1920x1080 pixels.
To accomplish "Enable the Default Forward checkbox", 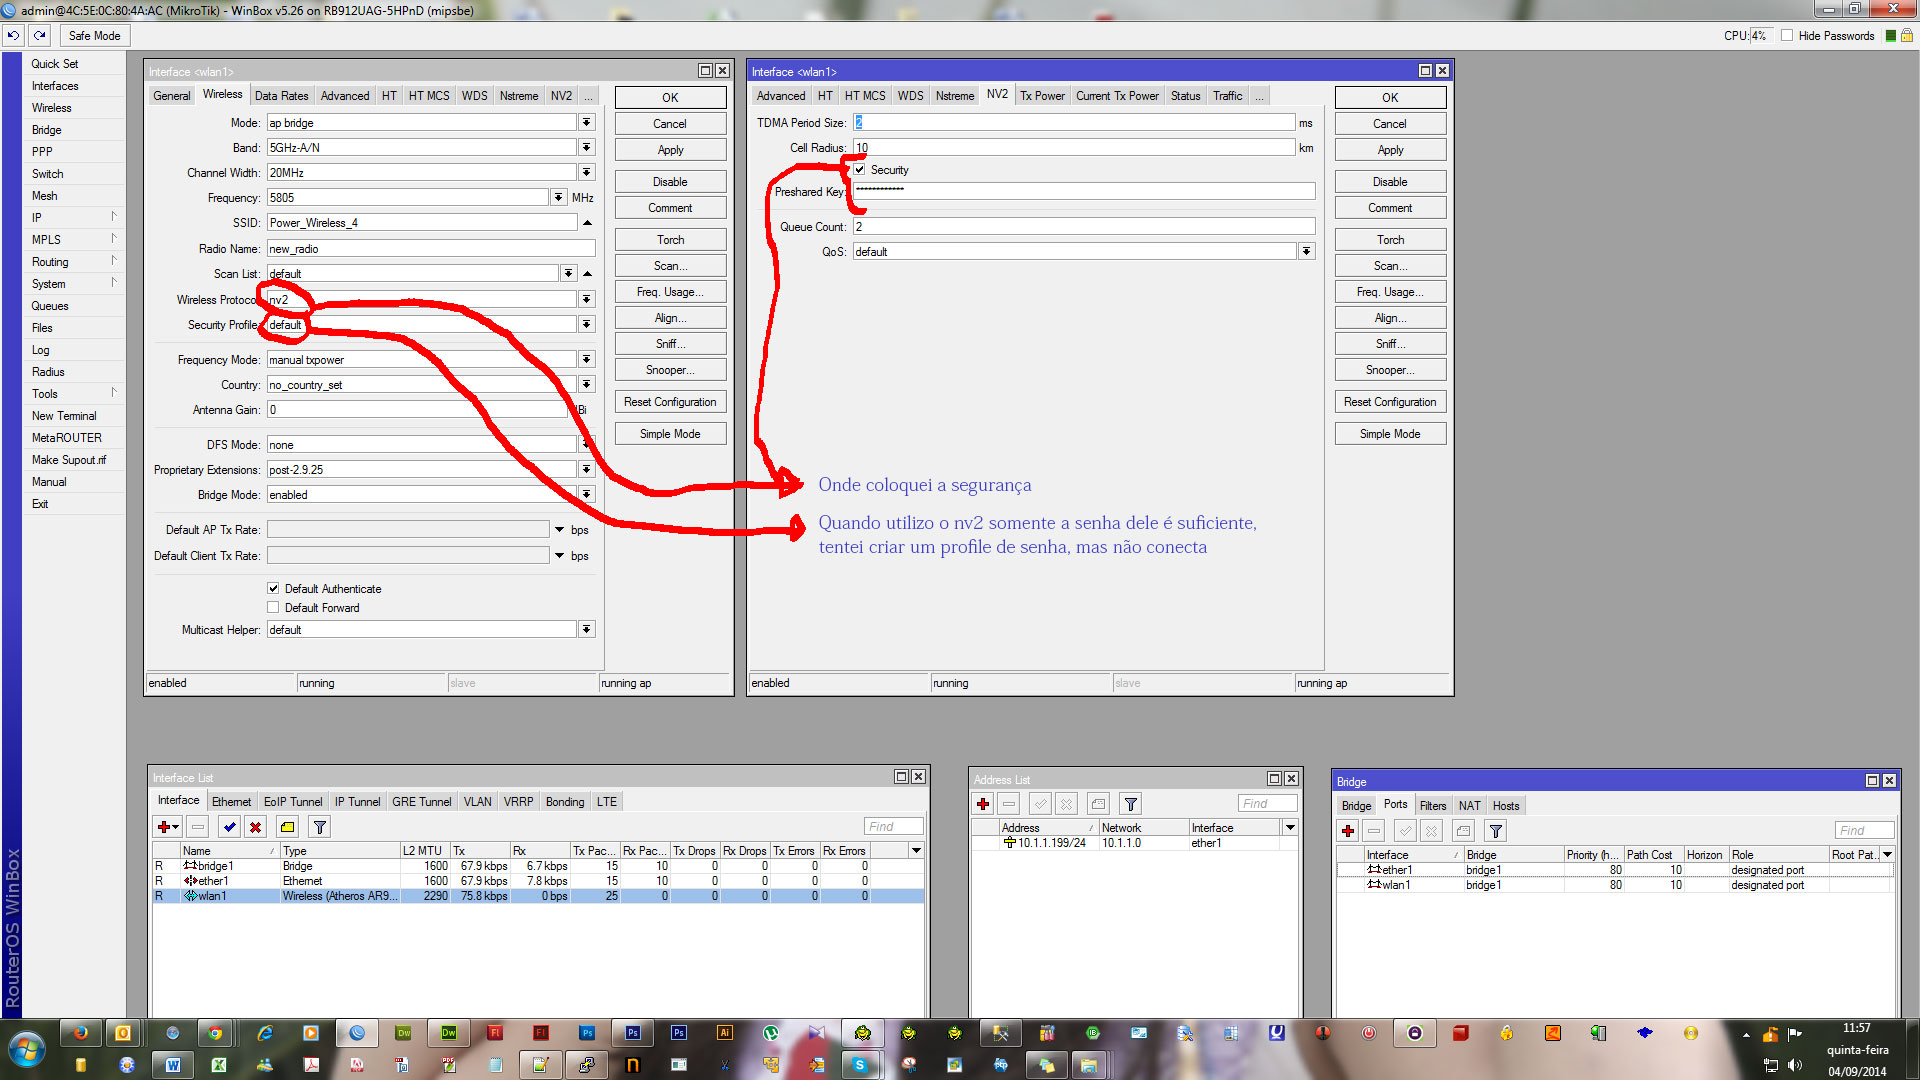I will [x=273, y=607].
